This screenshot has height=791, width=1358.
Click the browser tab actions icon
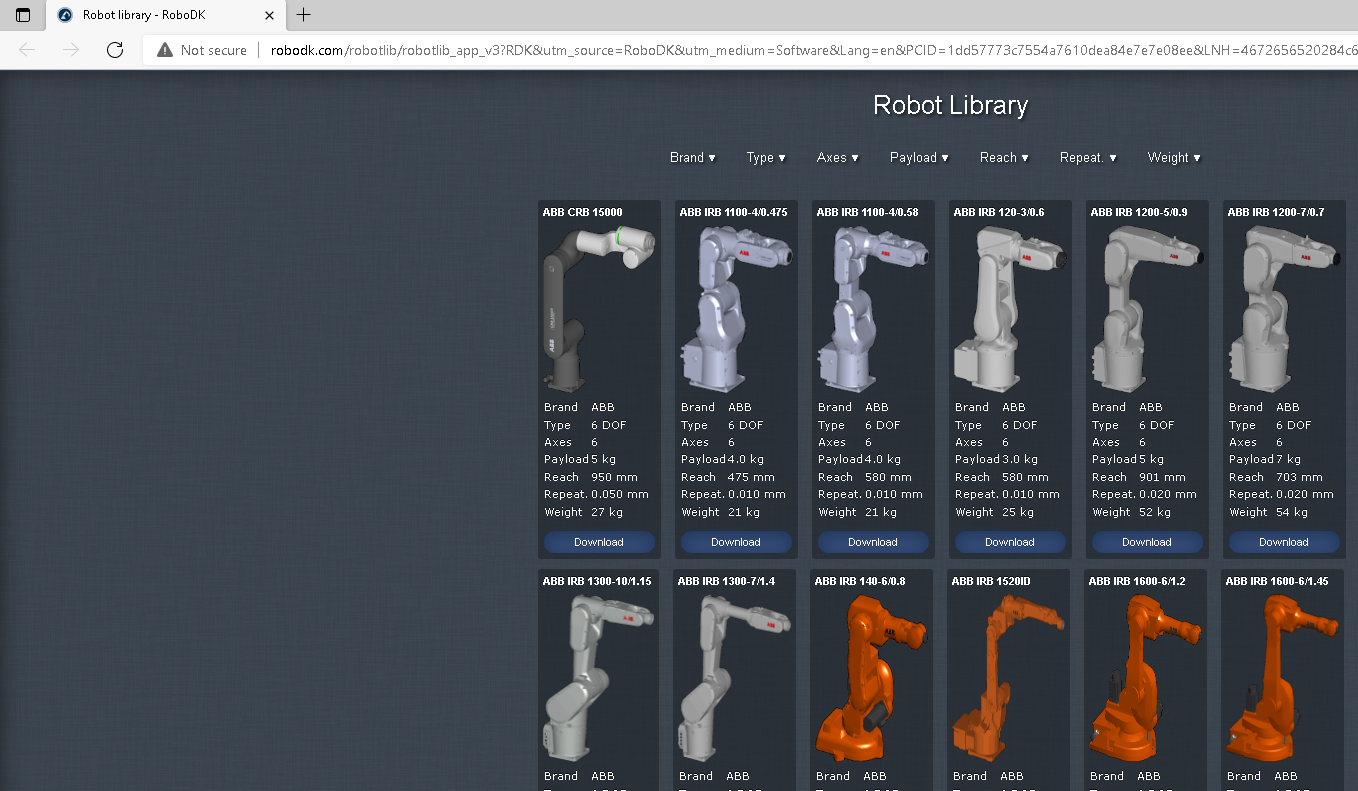tap(23, 15)
